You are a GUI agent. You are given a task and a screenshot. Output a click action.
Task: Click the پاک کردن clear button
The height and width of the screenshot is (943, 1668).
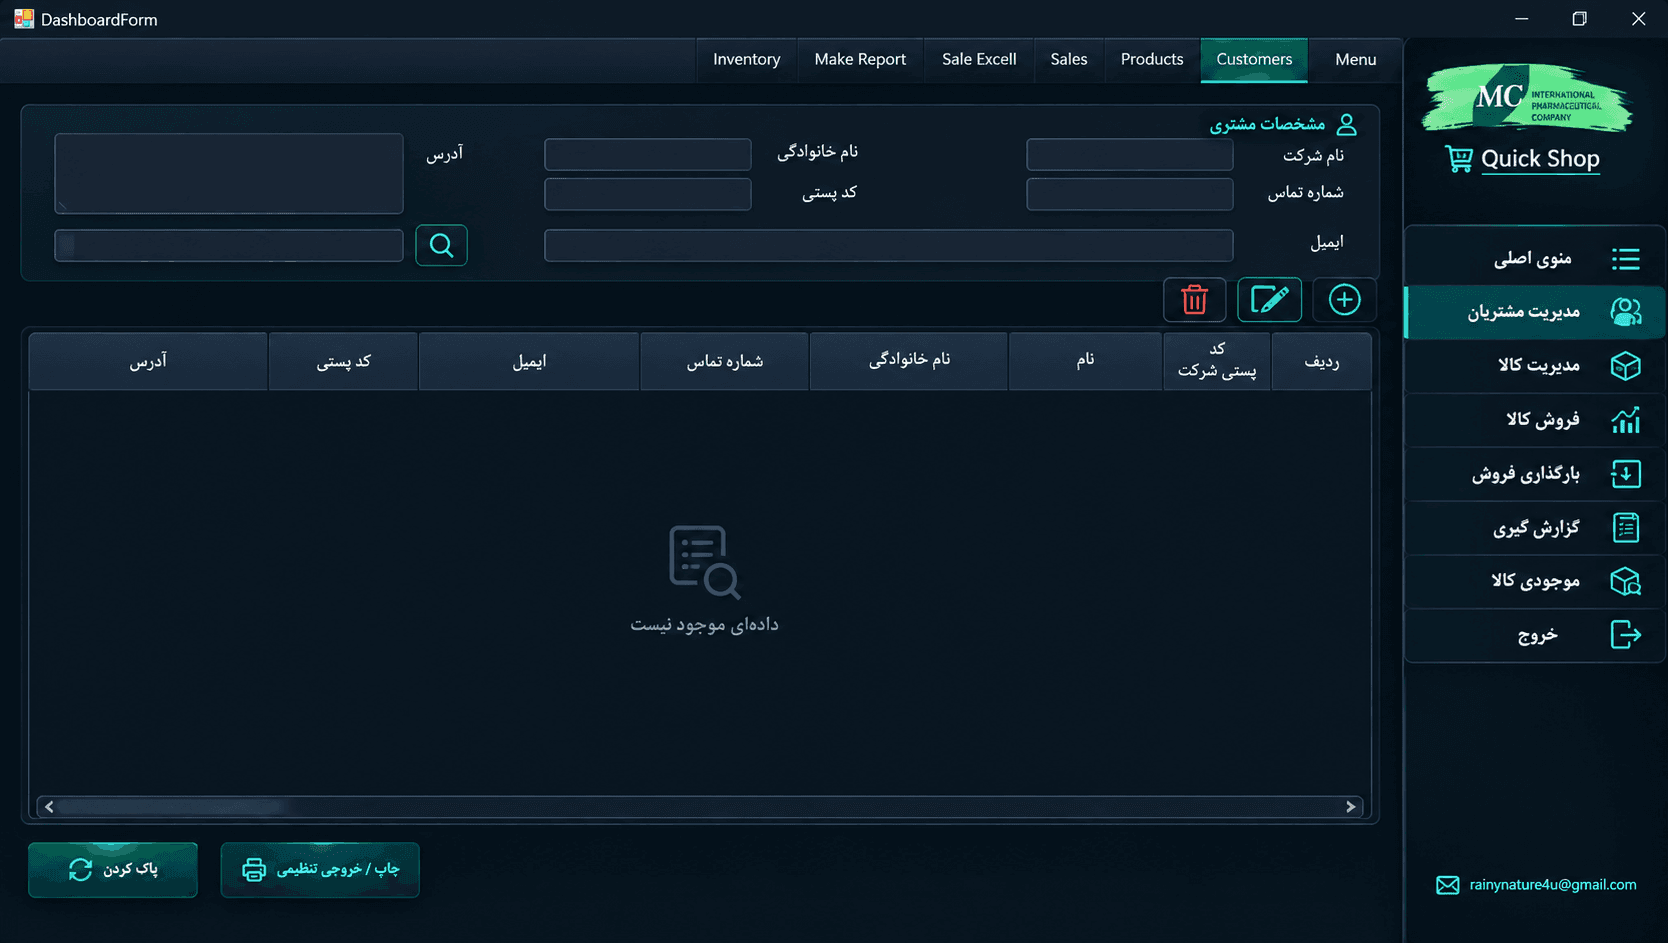point(113,870)
